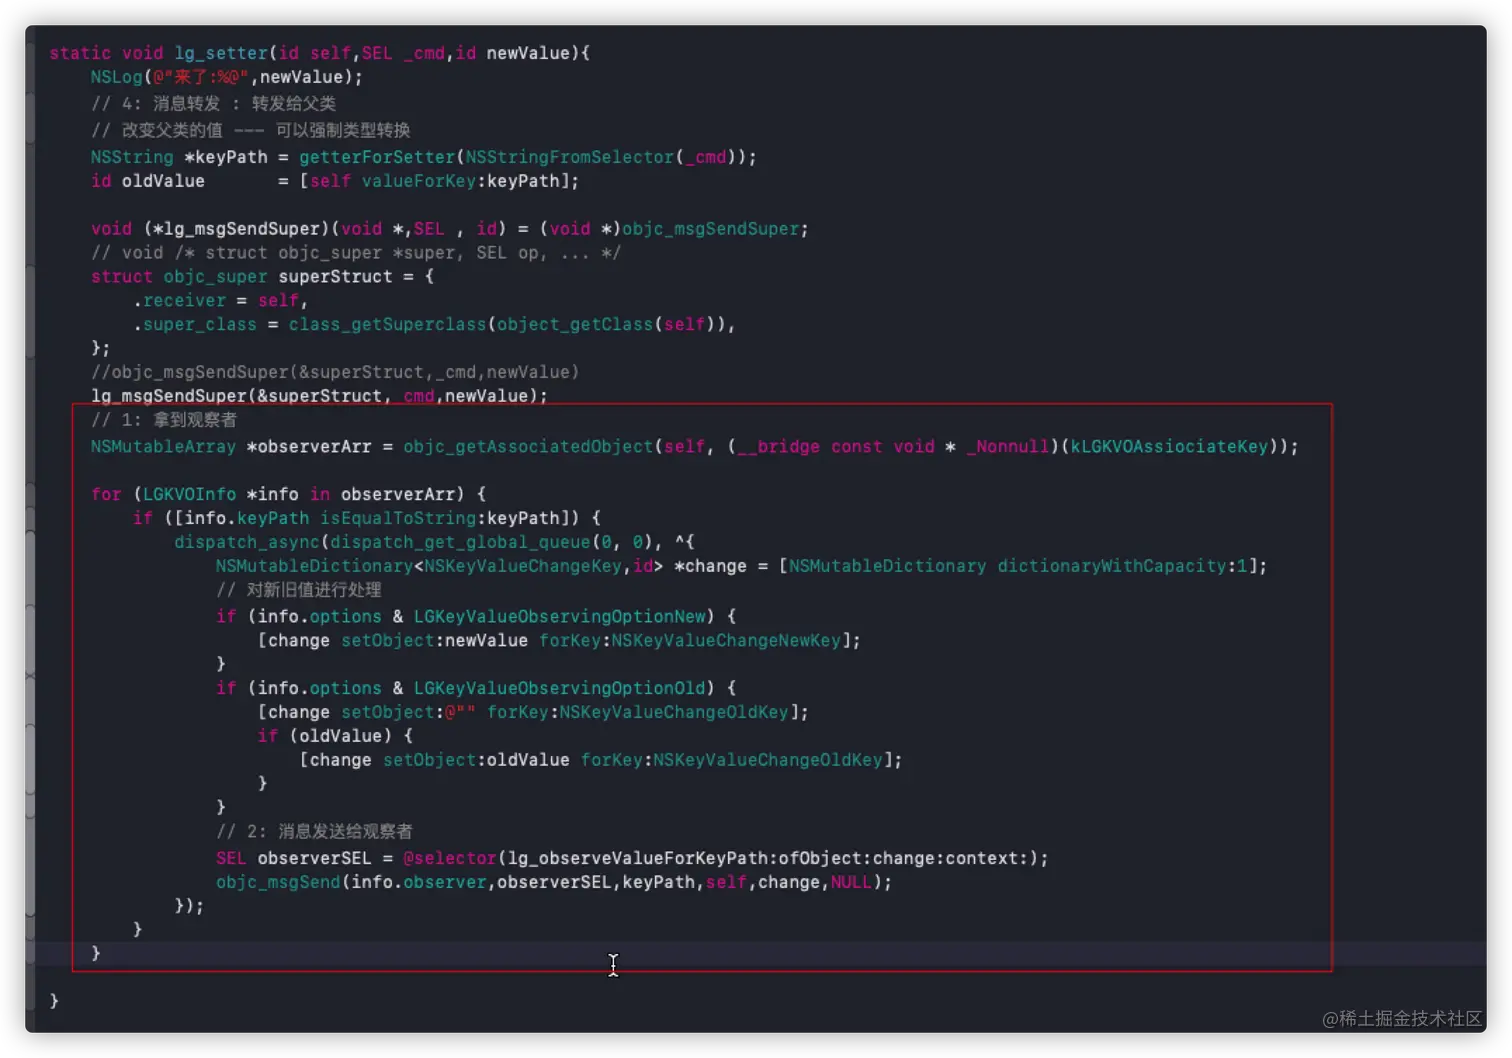Click the NULL argument in objc_msgSend

click(x=851, y=882)
